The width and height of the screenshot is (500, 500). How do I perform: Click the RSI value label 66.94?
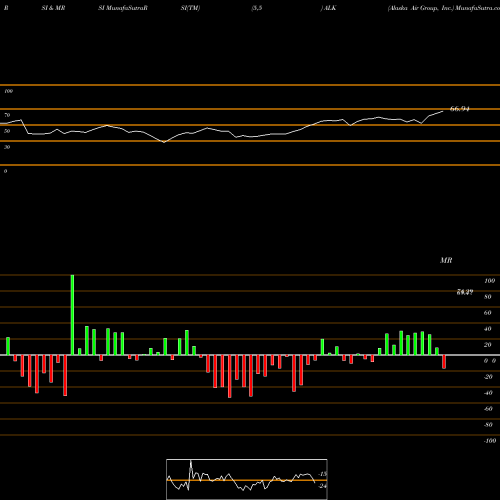460,109
